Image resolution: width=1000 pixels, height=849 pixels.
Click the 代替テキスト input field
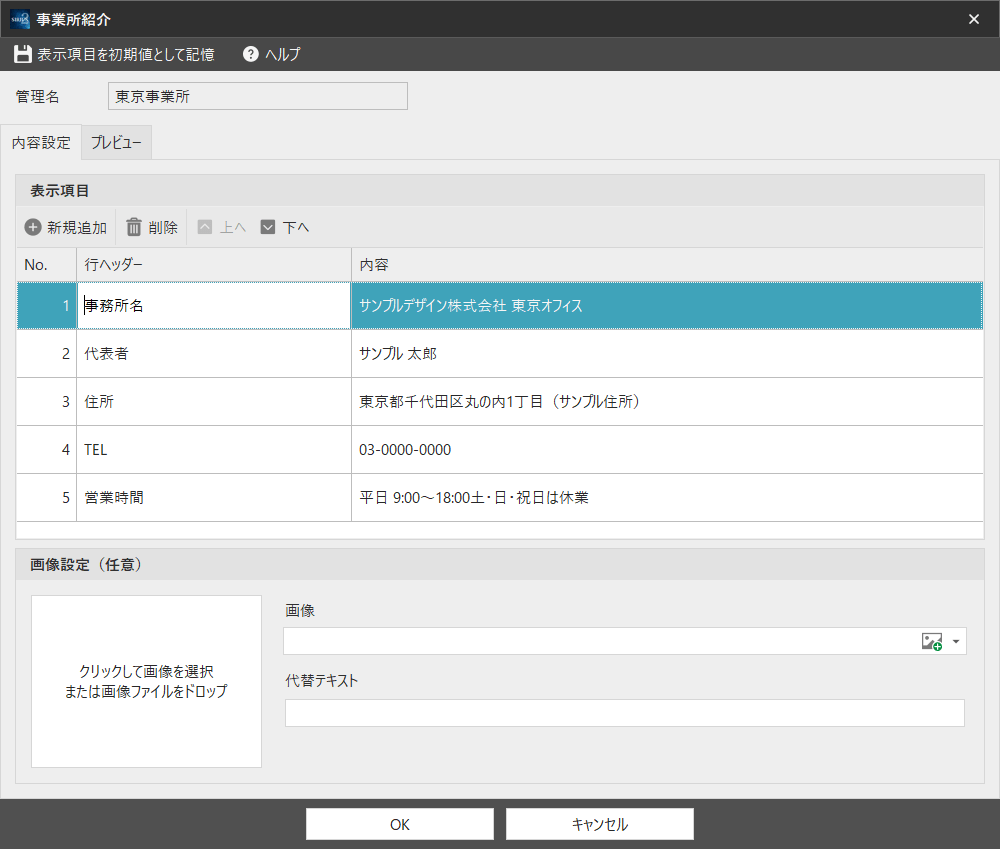[624, 713]
